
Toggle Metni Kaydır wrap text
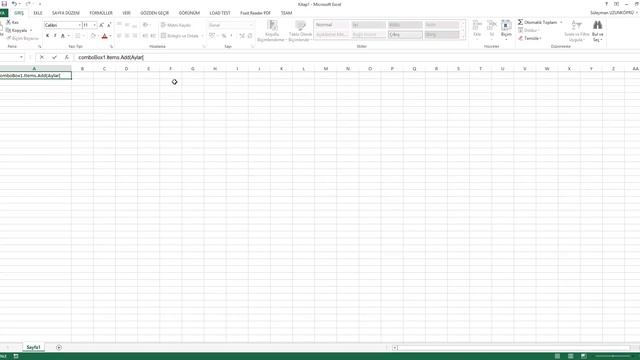176,25
